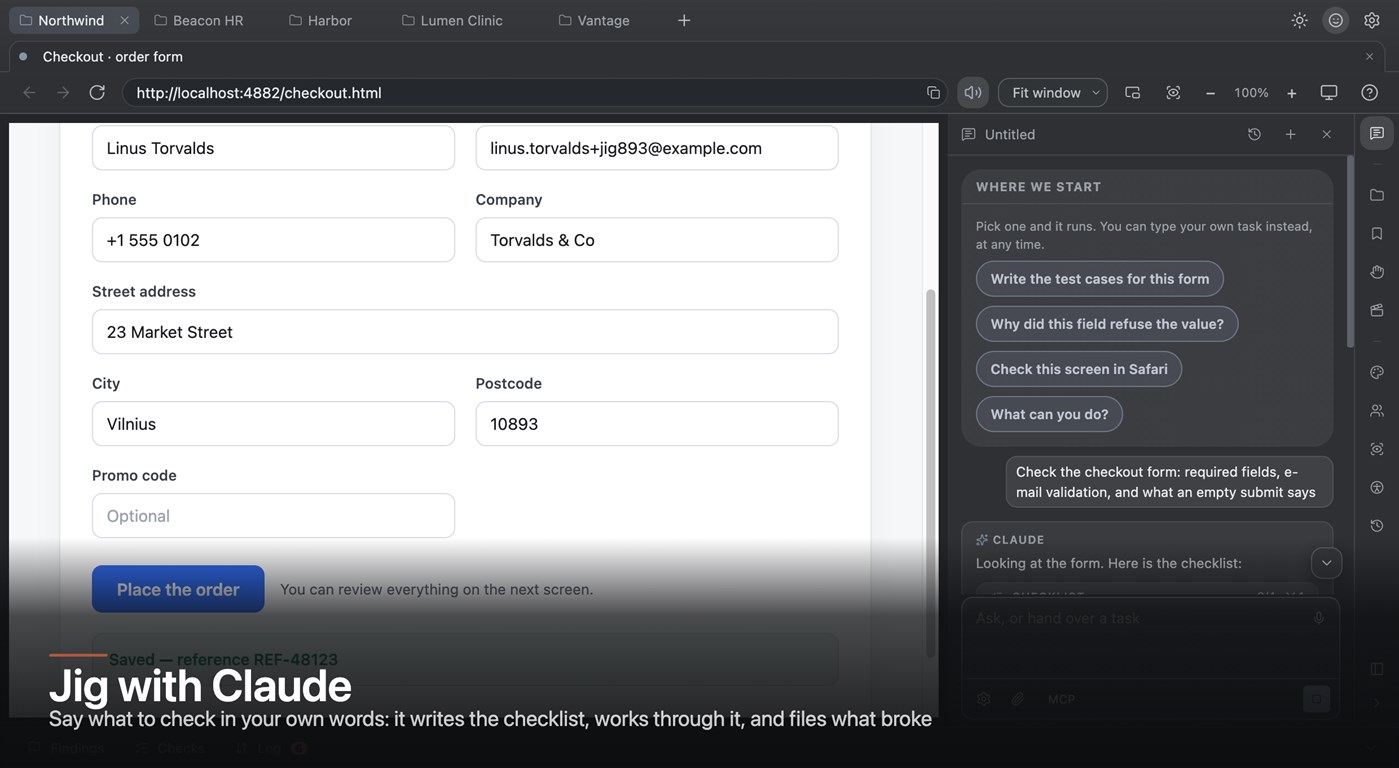
Task: Click the 100% zoom value
Action: 1251,93
